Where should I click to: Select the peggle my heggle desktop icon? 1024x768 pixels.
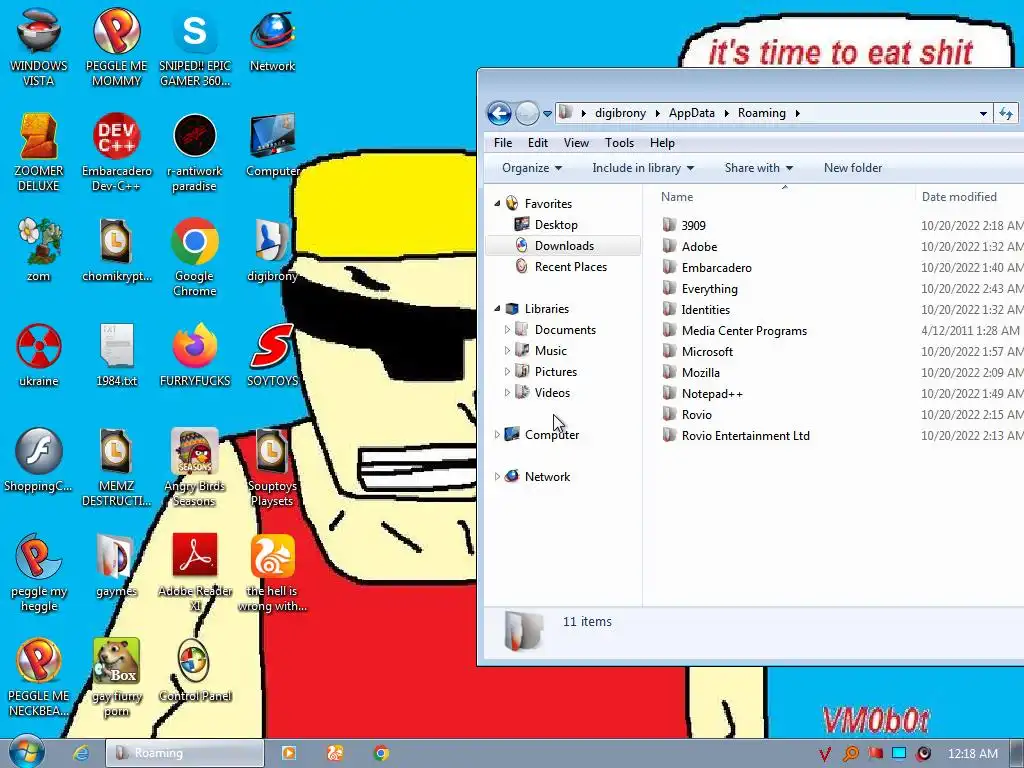(x=39, y=573)
